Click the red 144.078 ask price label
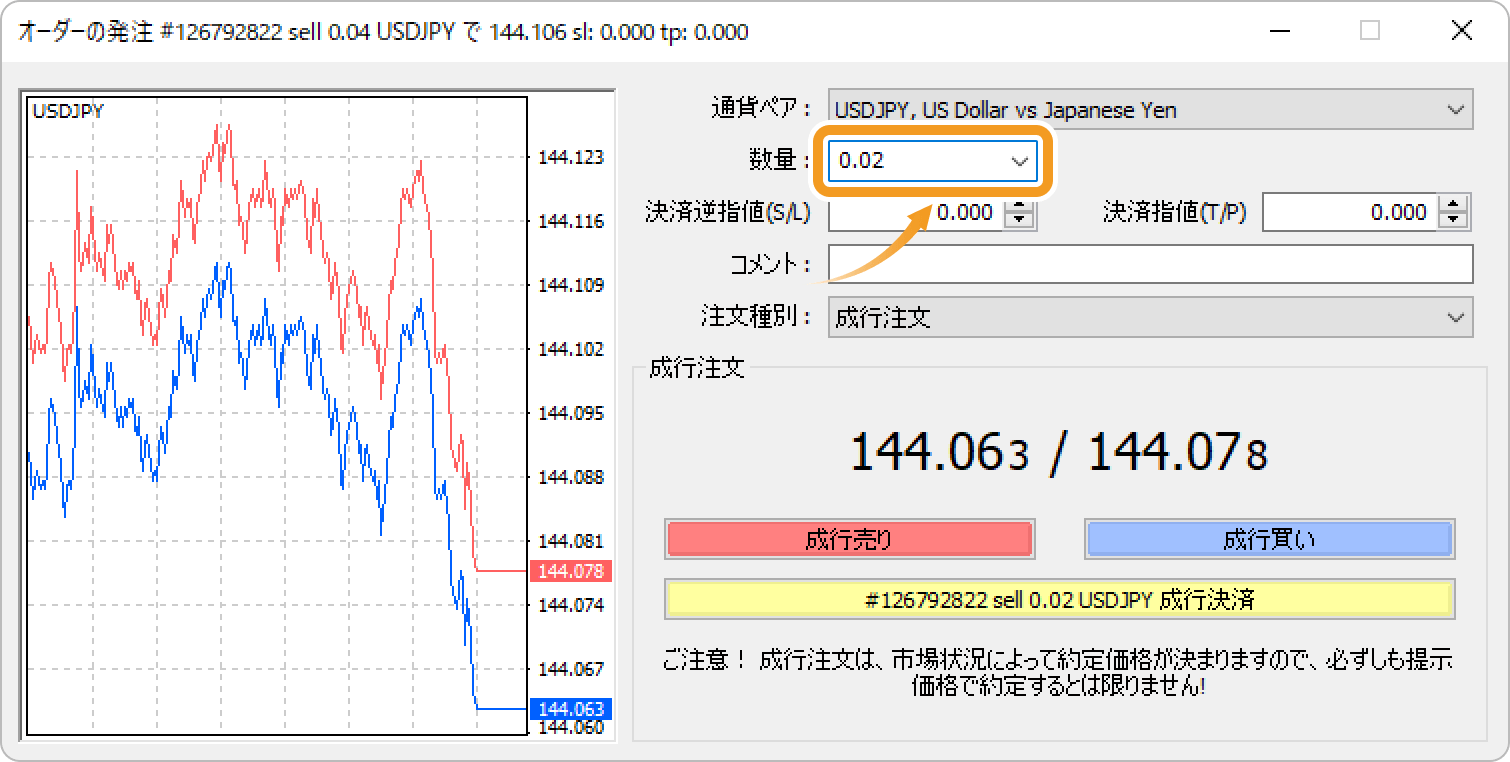This screenshot has width=1510, height=762. [570, 571]
